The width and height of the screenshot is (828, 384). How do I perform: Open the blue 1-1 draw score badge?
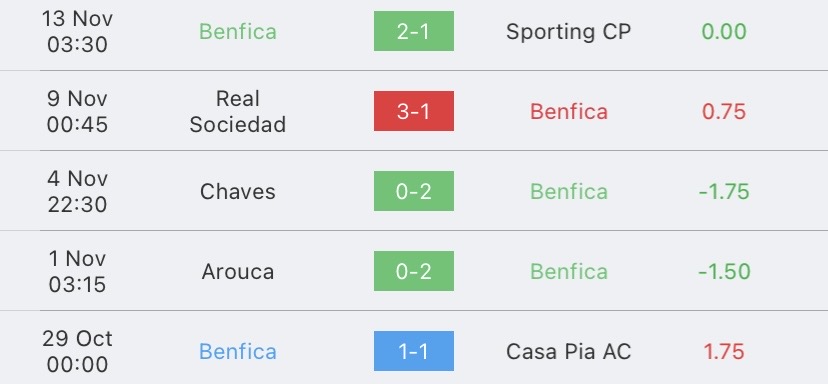point(413,351)
